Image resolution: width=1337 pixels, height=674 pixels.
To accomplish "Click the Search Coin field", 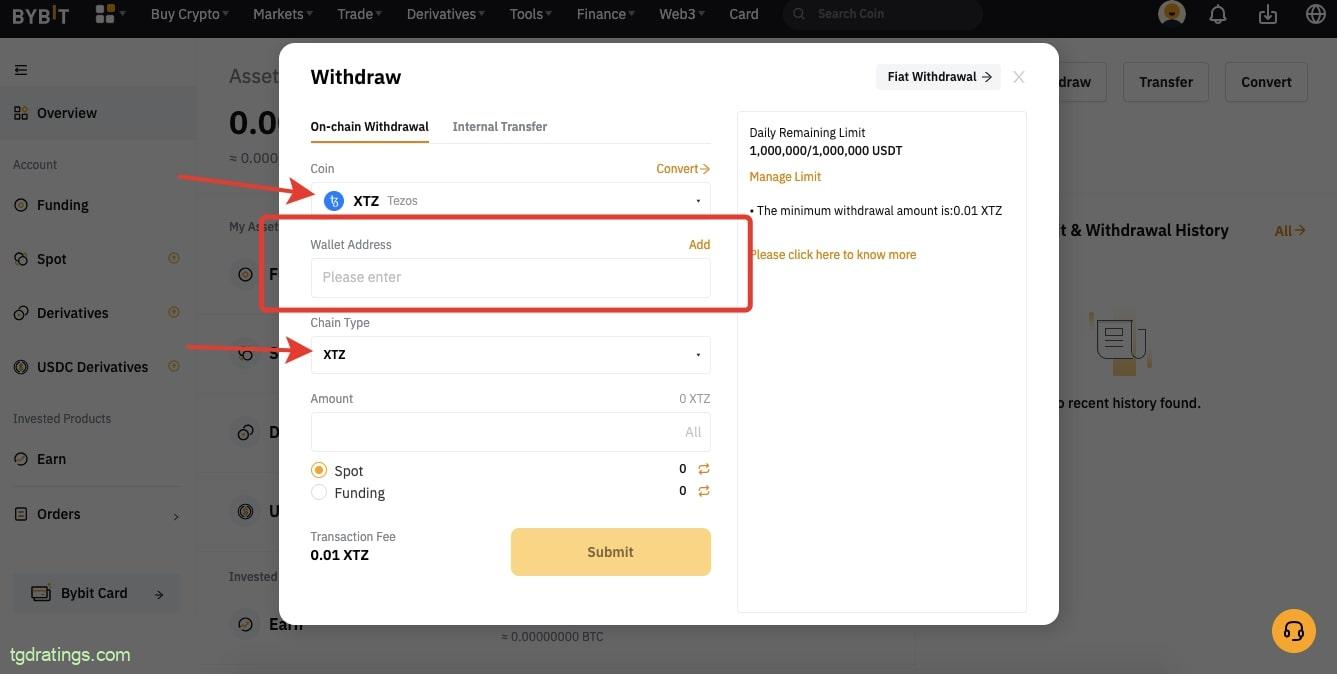I will [x=882, y=14].
